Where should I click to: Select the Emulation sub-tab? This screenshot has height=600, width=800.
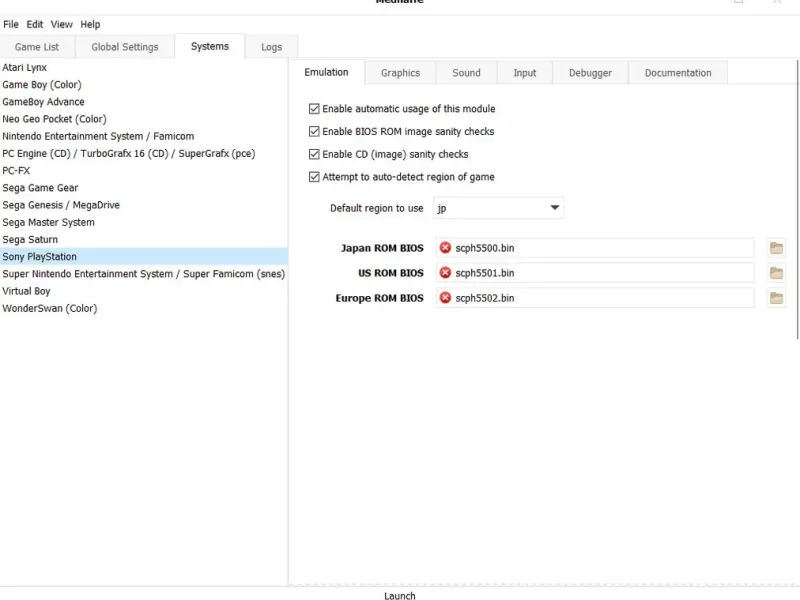point(327,72)
